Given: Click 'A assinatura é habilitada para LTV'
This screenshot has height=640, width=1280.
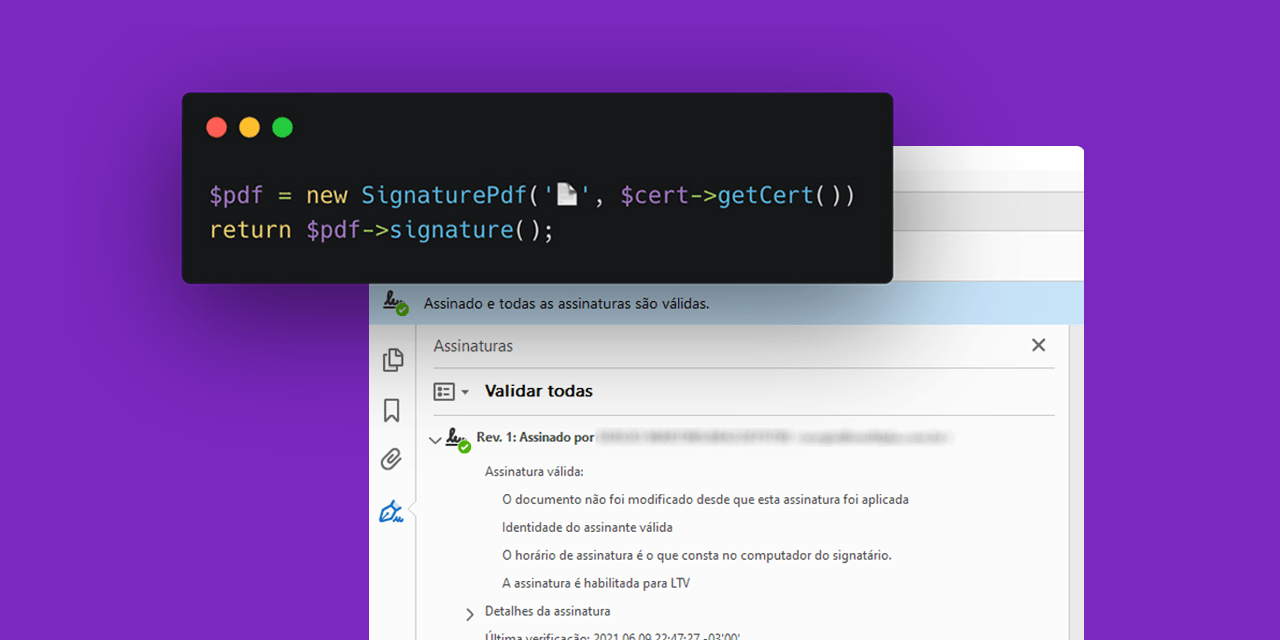Looking at the screenshot, I should click(596, 583).
